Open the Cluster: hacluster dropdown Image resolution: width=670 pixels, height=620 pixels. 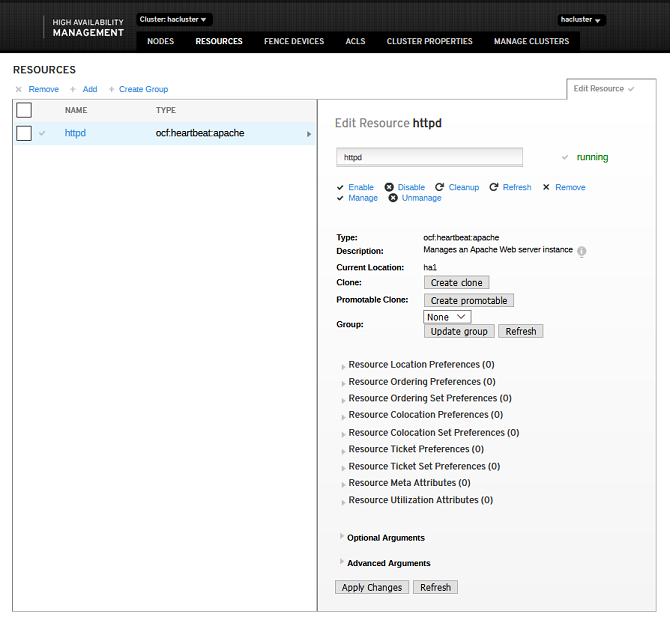pyautogui.click(x=174, y=19)
